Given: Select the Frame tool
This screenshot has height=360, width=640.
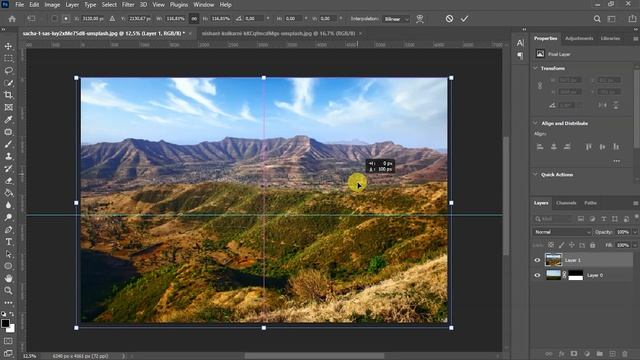Looking at the screenshot, I should (x=8, y=107).
